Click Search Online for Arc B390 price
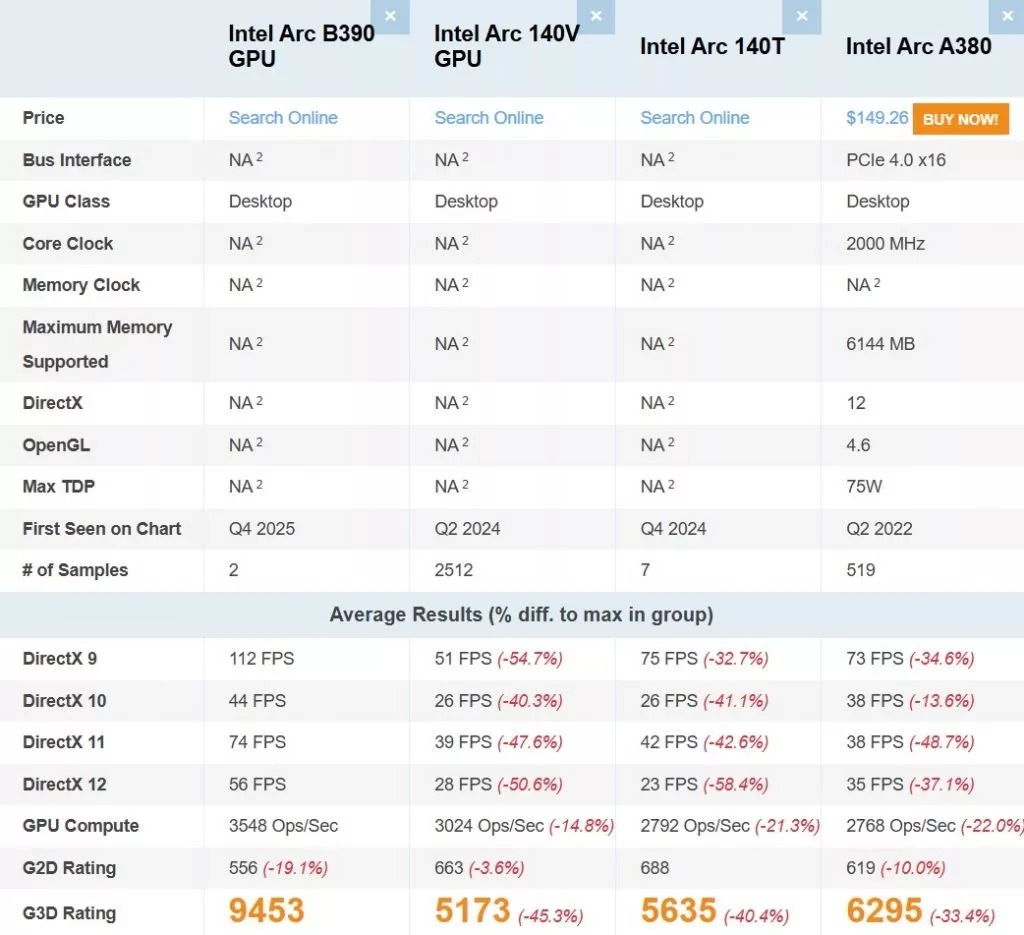The image size is (1024, 935). 283,118
